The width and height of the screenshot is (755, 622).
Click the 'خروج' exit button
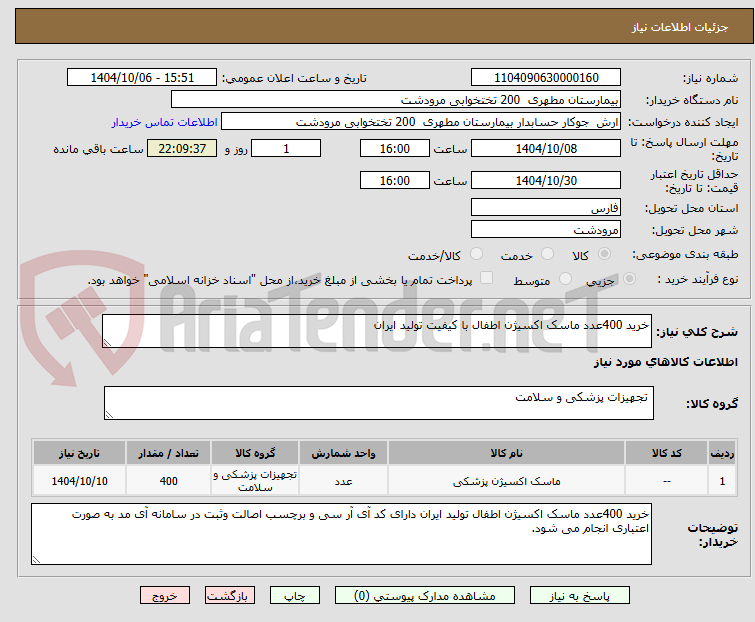[165, 596]
